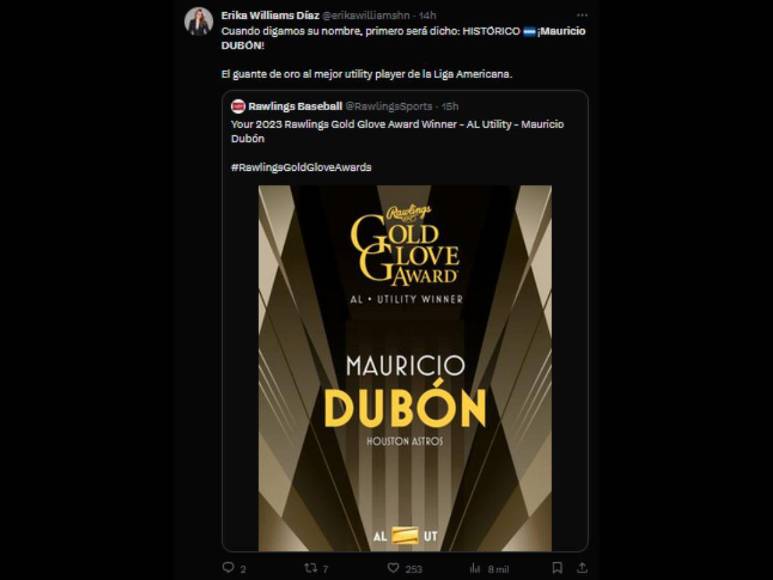773x580 pixels.
Task: Bookmark the tweet
Action: 557,568
